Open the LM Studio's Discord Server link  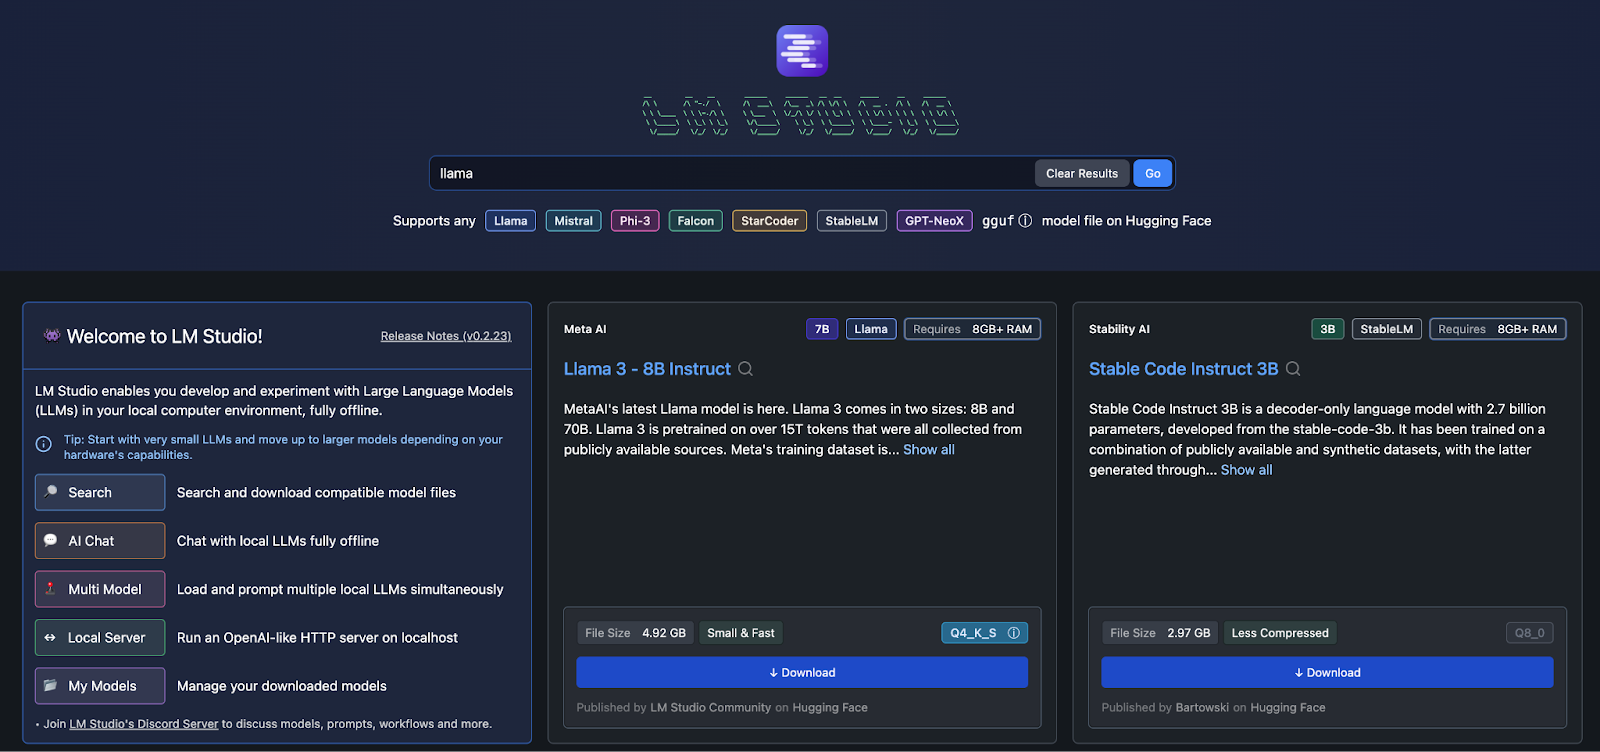(x=144, y=724)
